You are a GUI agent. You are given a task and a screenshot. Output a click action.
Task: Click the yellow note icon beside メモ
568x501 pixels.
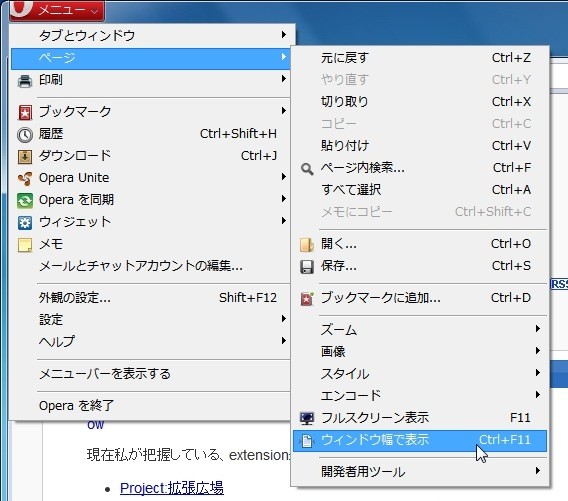pos(25,245)
